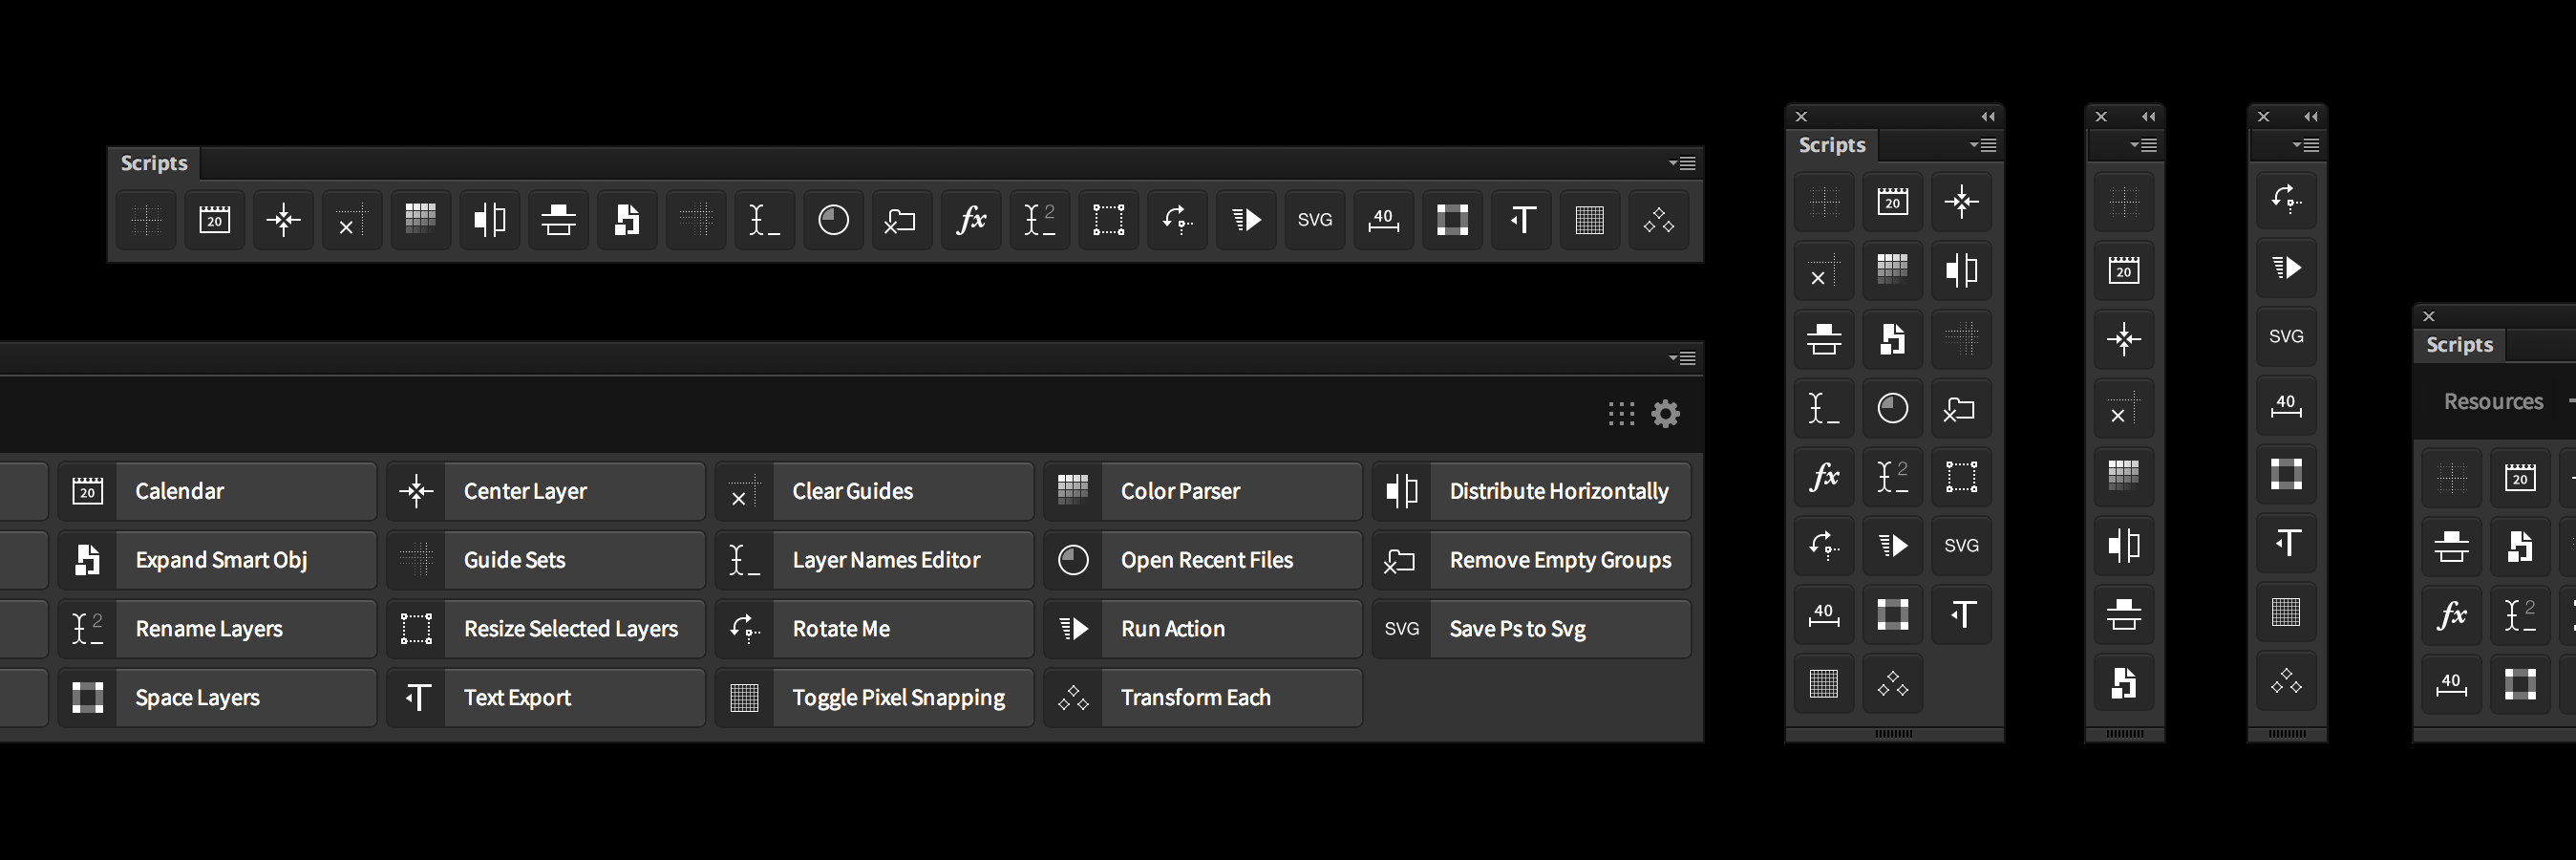Screen dimensions: 2576x860
Task: Click Color Parser icon in the narrow single-column panel
Action: (2125, 477)
